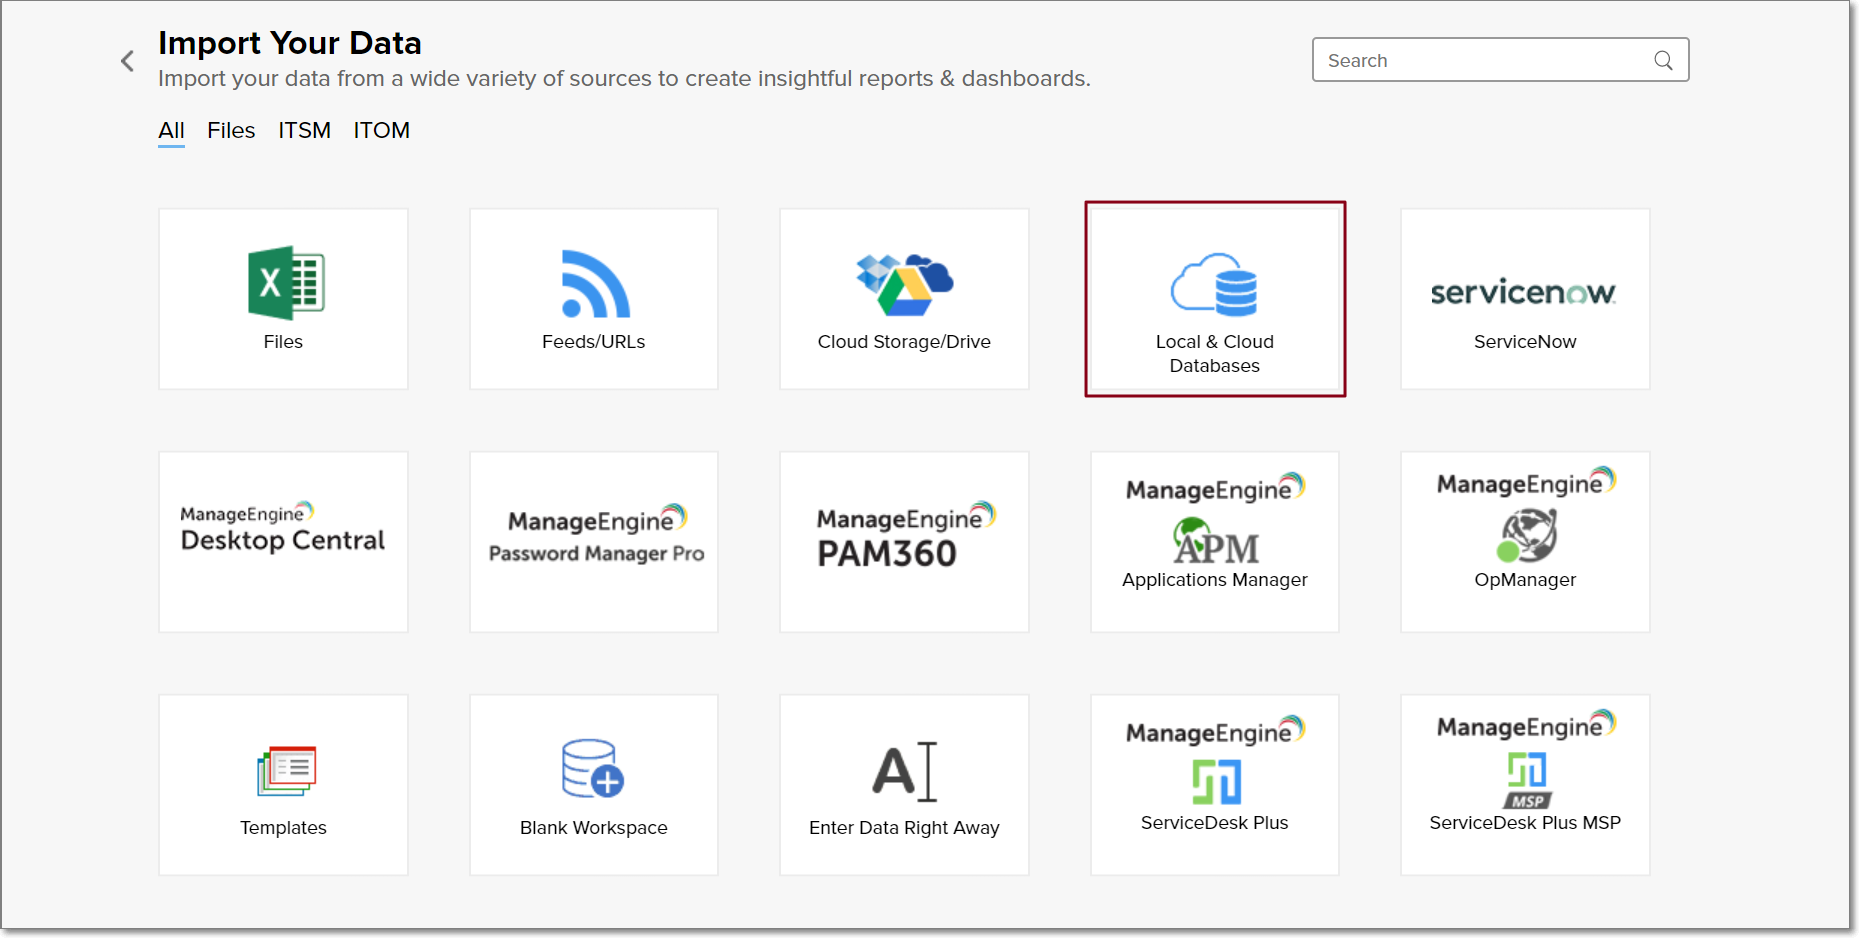Focus the Search input field
The width and height of the screenshot is (1859, 938).
pos(1500,60)
